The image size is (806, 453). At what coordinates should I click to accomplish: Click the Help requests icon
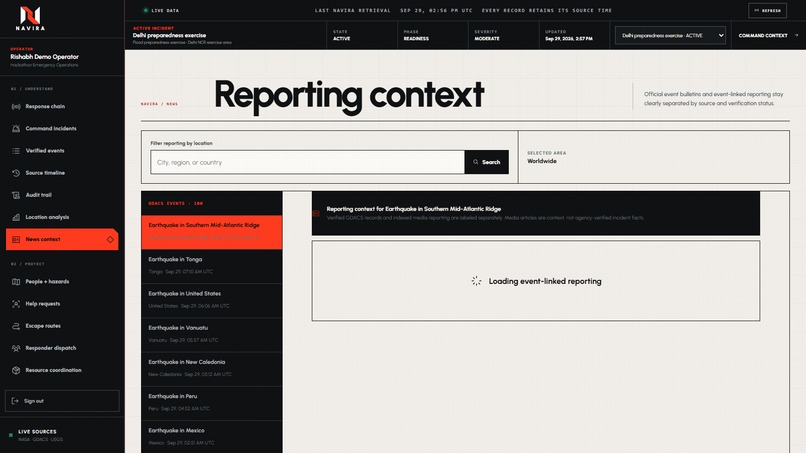[16, 303]
